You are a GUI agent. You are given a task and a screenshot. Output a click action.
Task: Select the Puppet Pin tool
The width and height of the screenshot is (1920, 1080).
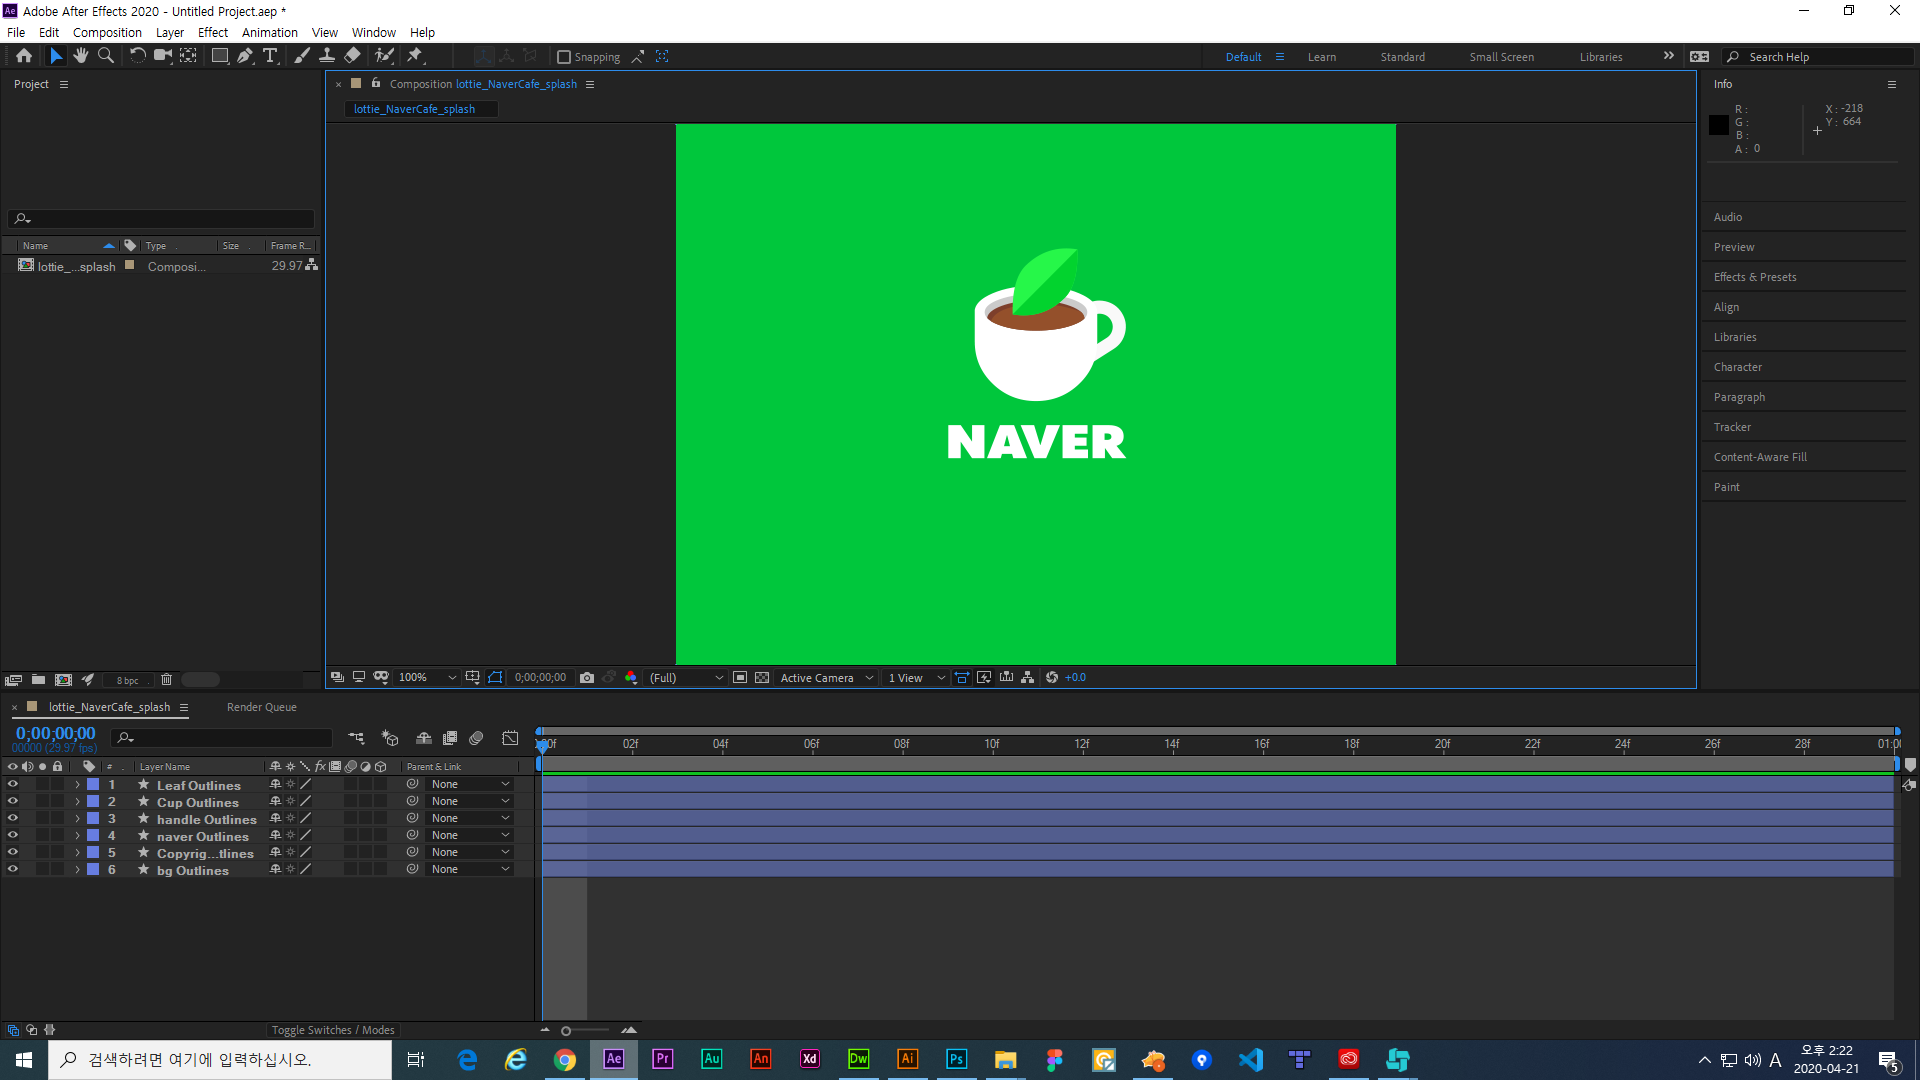(x=415, y=56)
